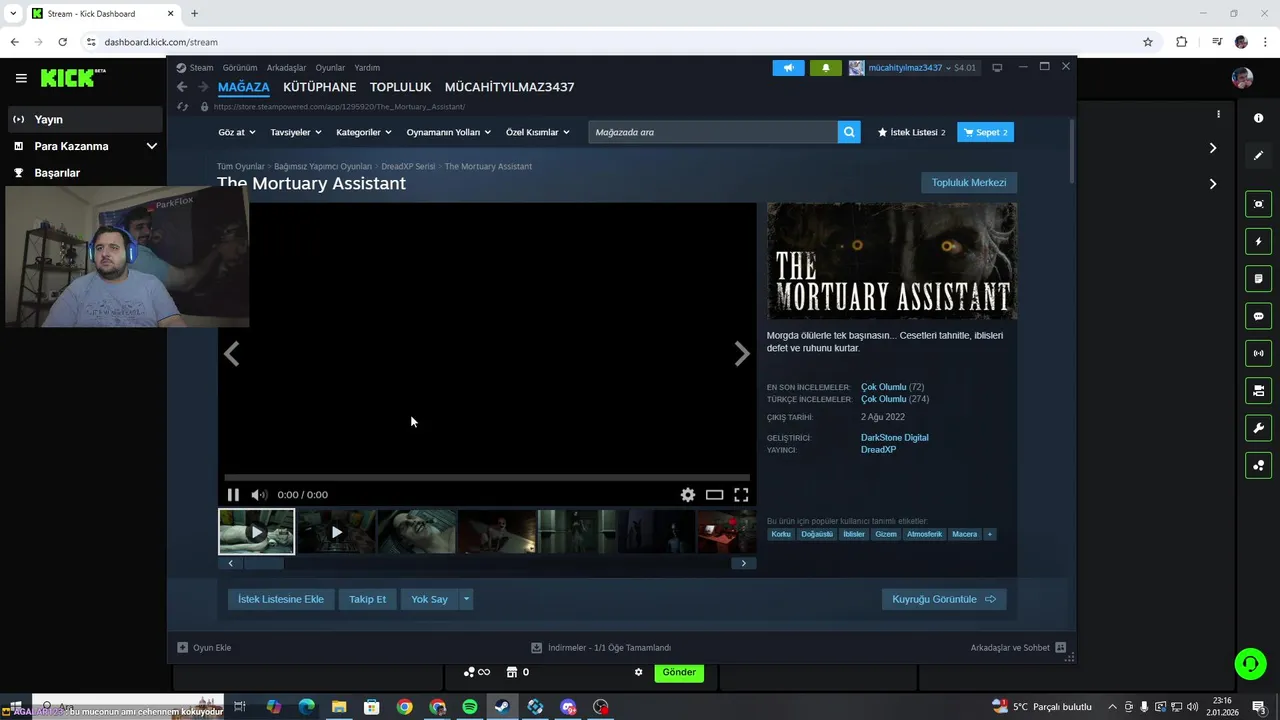Screen dimensions: 1280x720
Task: Click in Mağazada ara search field
Action: tap(713, 132)
